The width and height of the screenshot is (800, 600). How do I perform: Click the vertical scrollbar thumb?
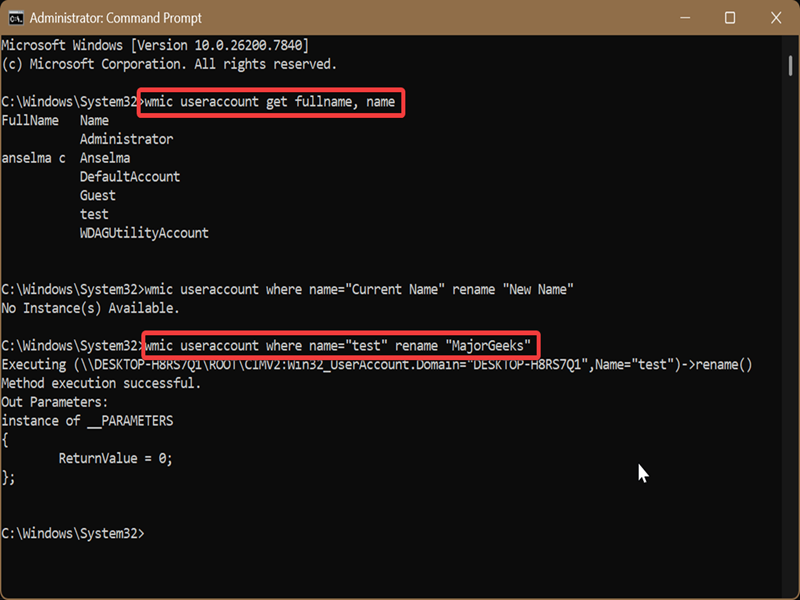790,65
